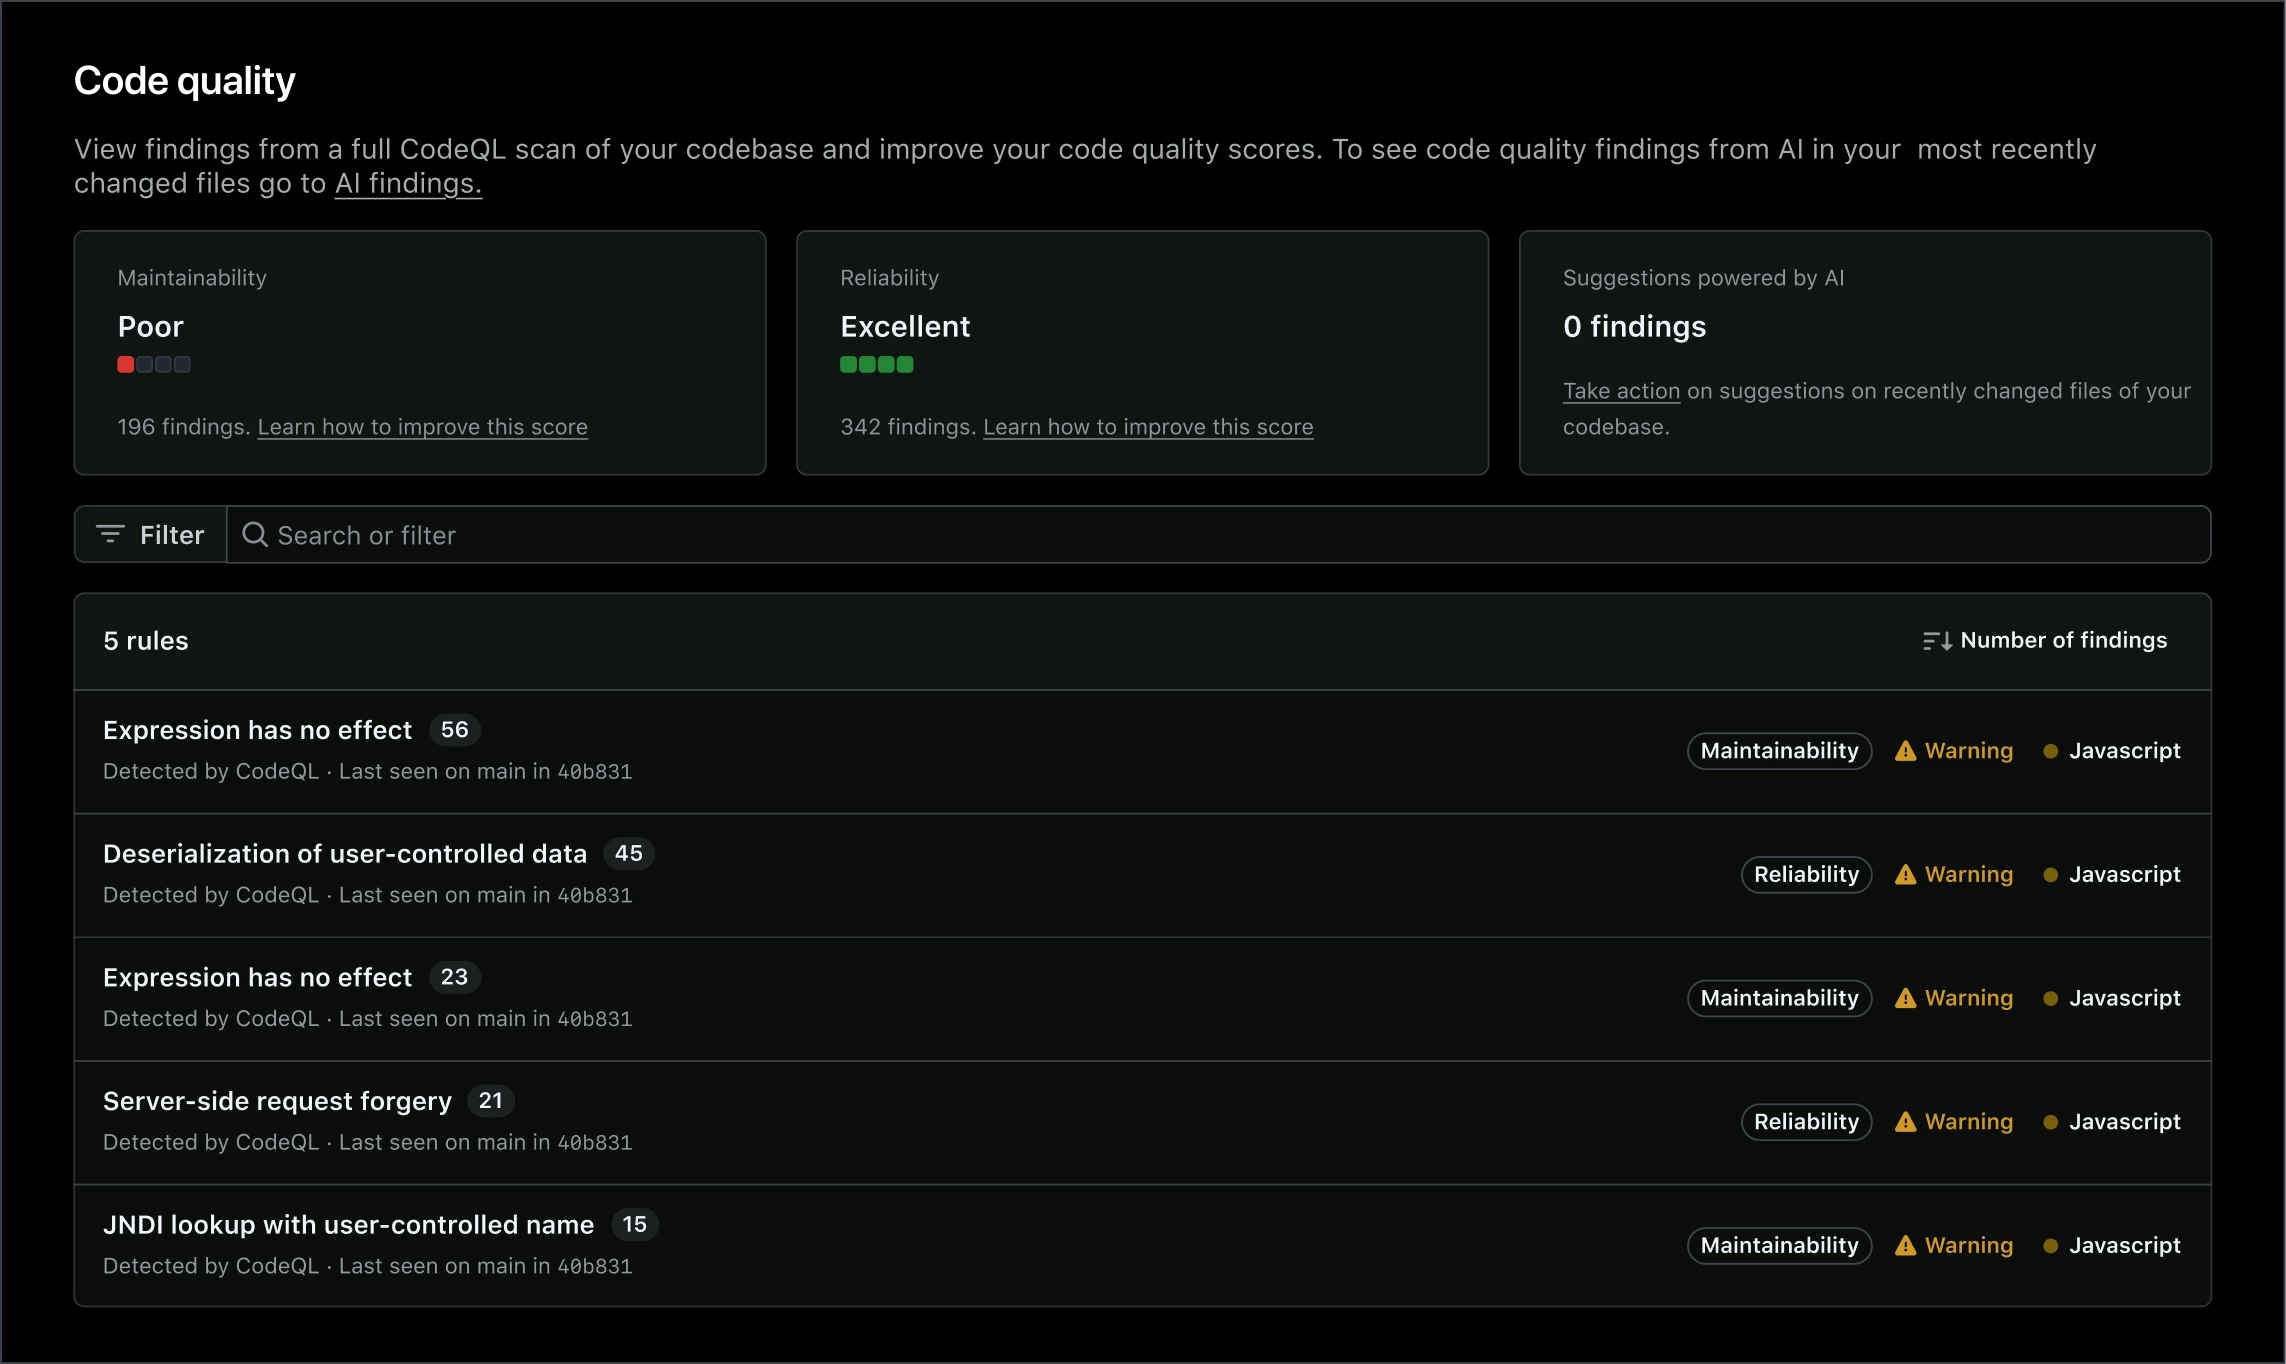Click 342 findings text in Reliability card
2286x1364 pixels.
(908, 427)
